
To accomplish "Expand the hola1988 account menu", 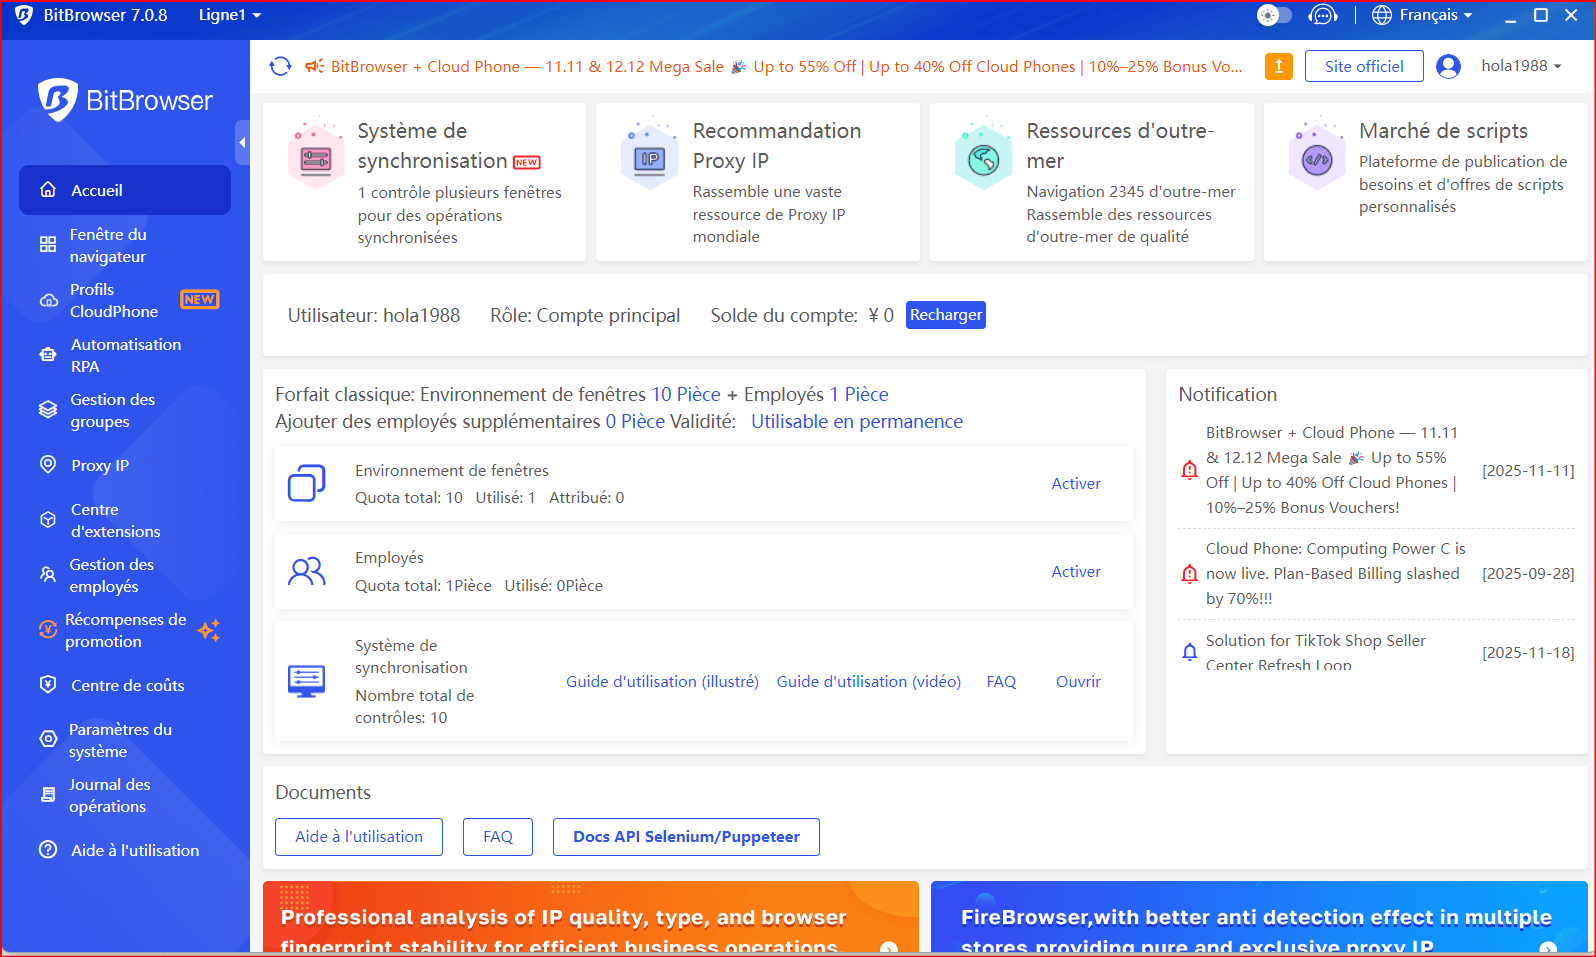I will (x=1520, y=66).
